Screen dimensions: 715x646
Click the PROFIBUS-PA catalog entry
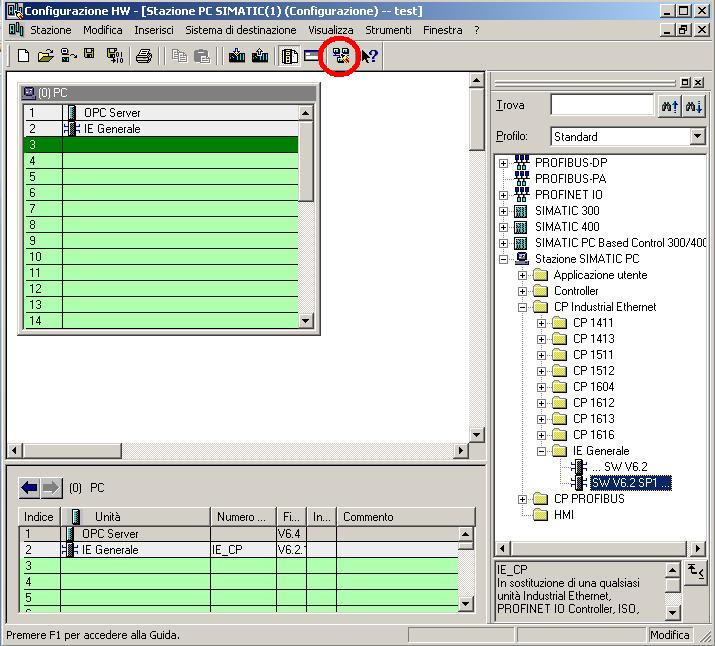point(570,179)
